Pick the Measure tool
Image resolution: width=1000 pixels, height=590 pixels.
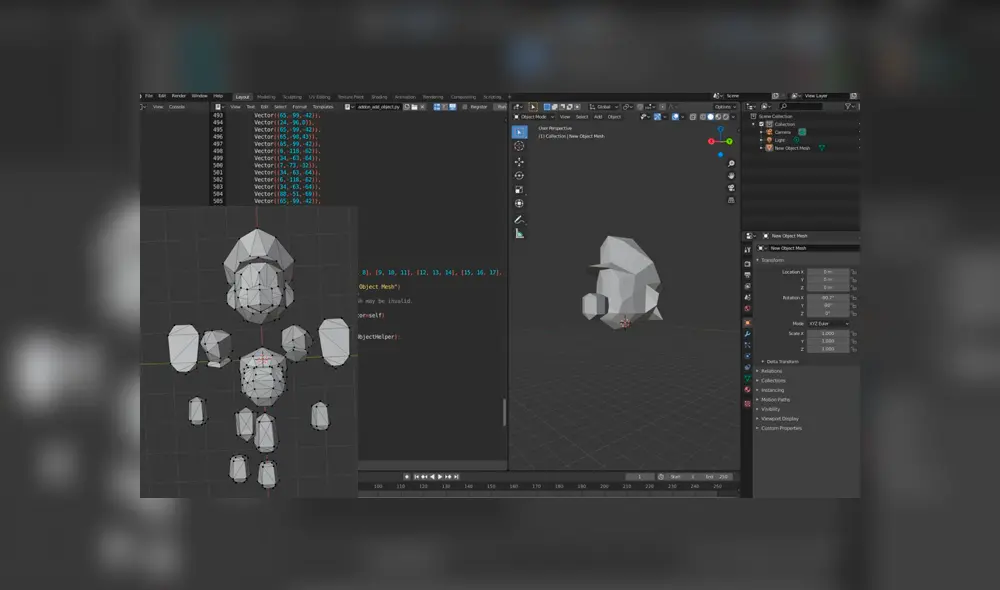coord(519,233)
